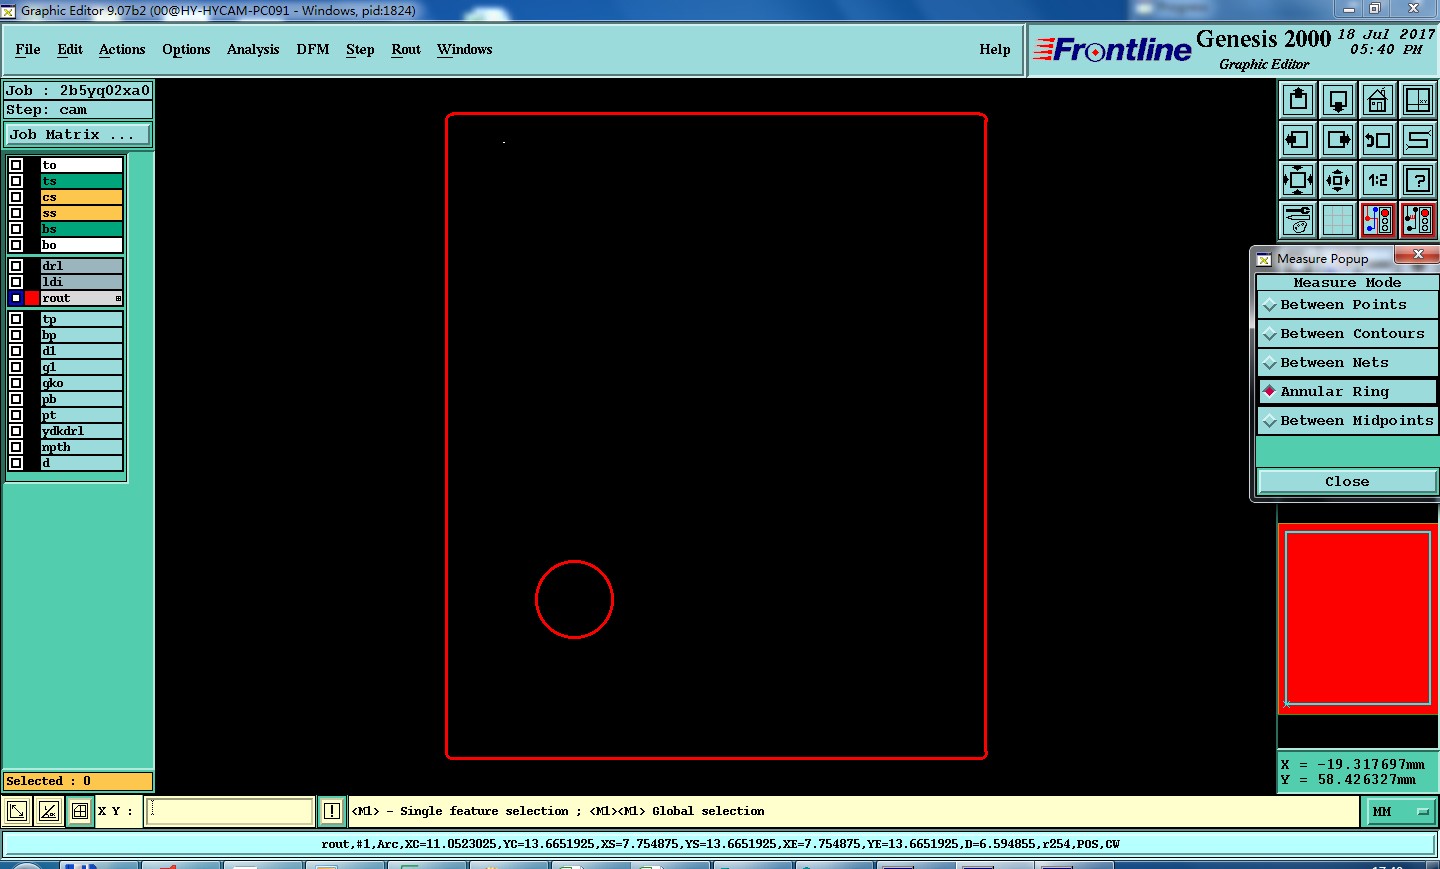Open the Options menu
Image resolution: width=1440 pixels, height=869 pixels.
coord(186,49)
